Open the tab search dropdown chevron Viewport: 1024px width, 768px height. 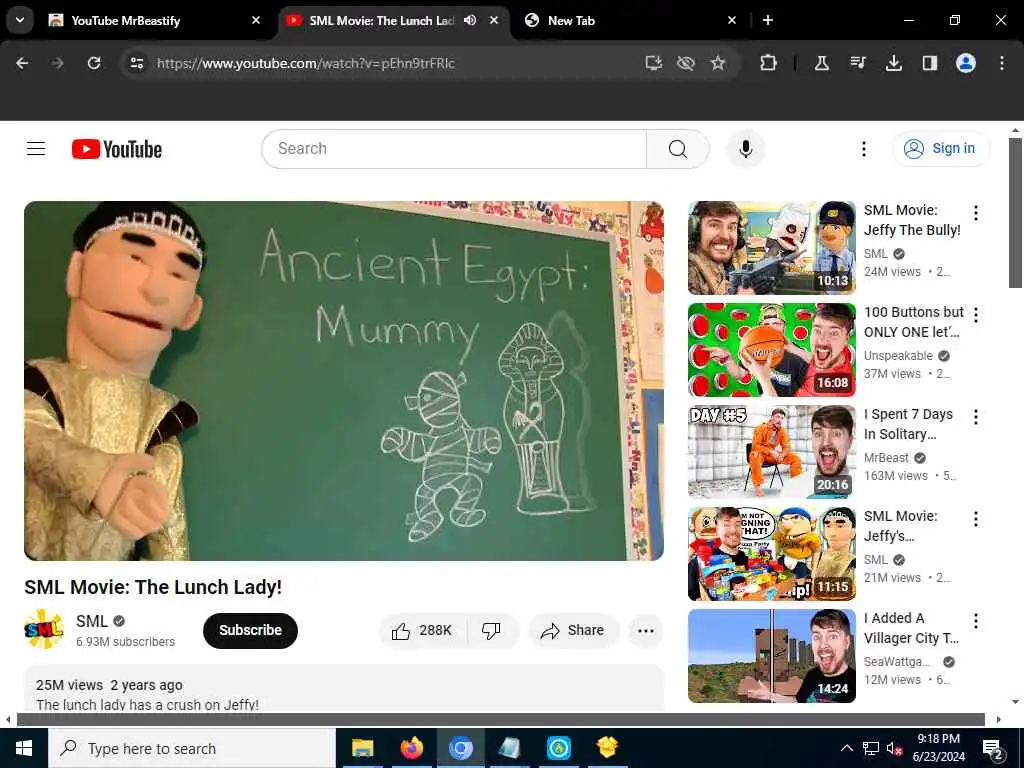[x=20, y=20]
